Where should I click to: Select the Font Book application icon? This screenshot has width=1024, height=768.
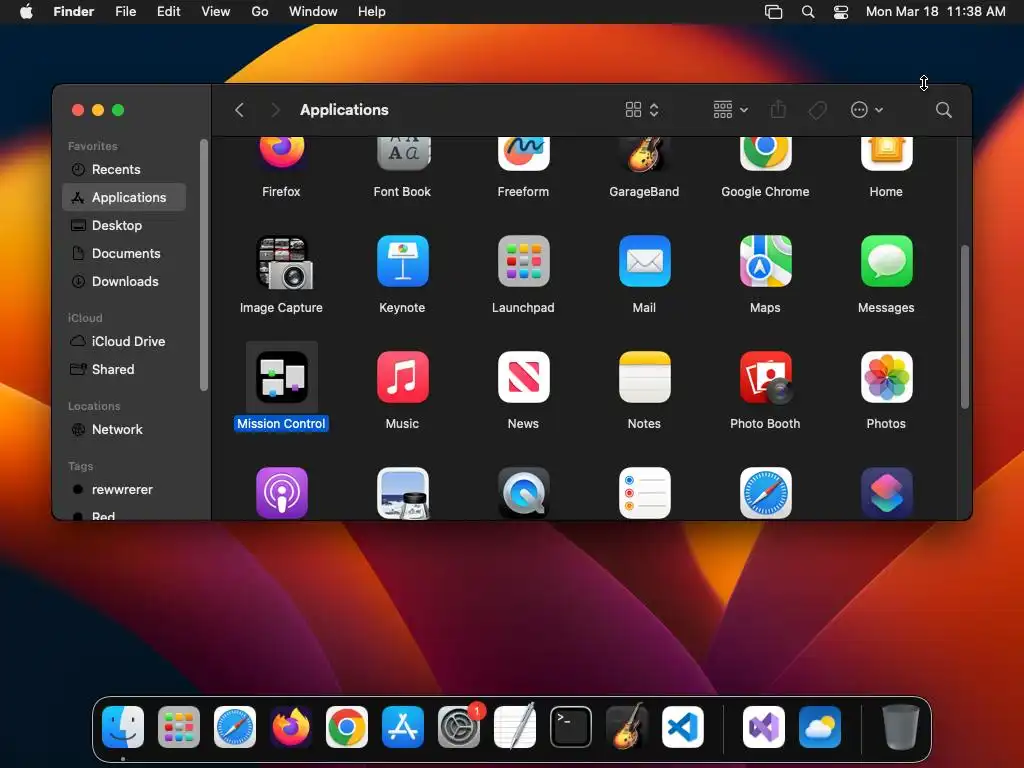(x=402, y=154)
